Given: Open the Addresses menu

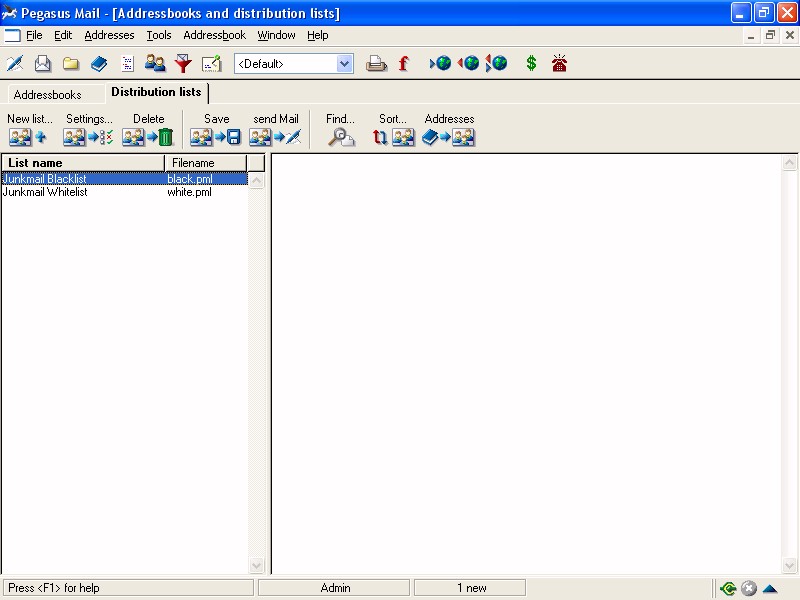Looking at the screenshot, I should [x=109, y=35].
